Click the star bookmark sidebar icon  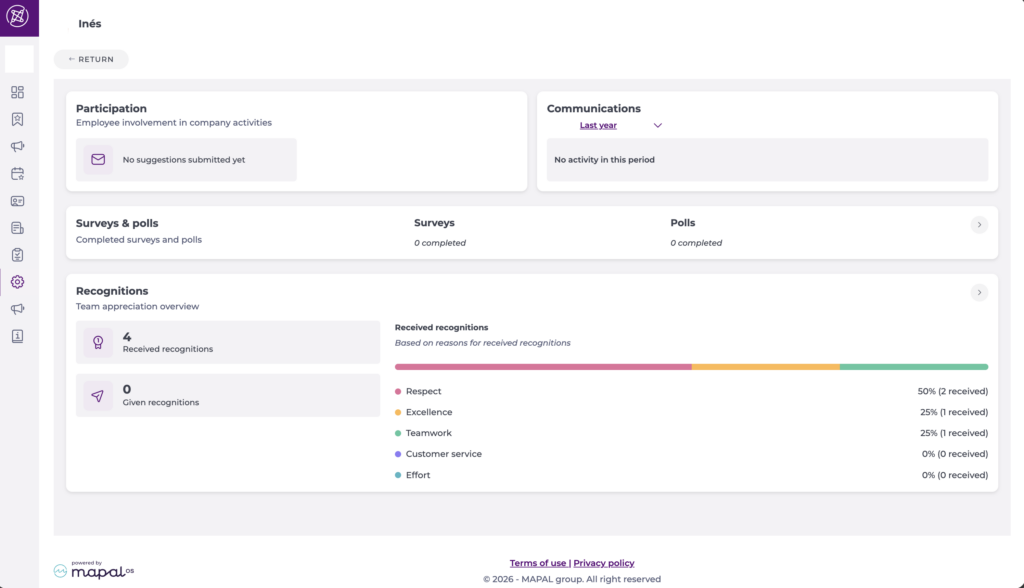point(18,120)
